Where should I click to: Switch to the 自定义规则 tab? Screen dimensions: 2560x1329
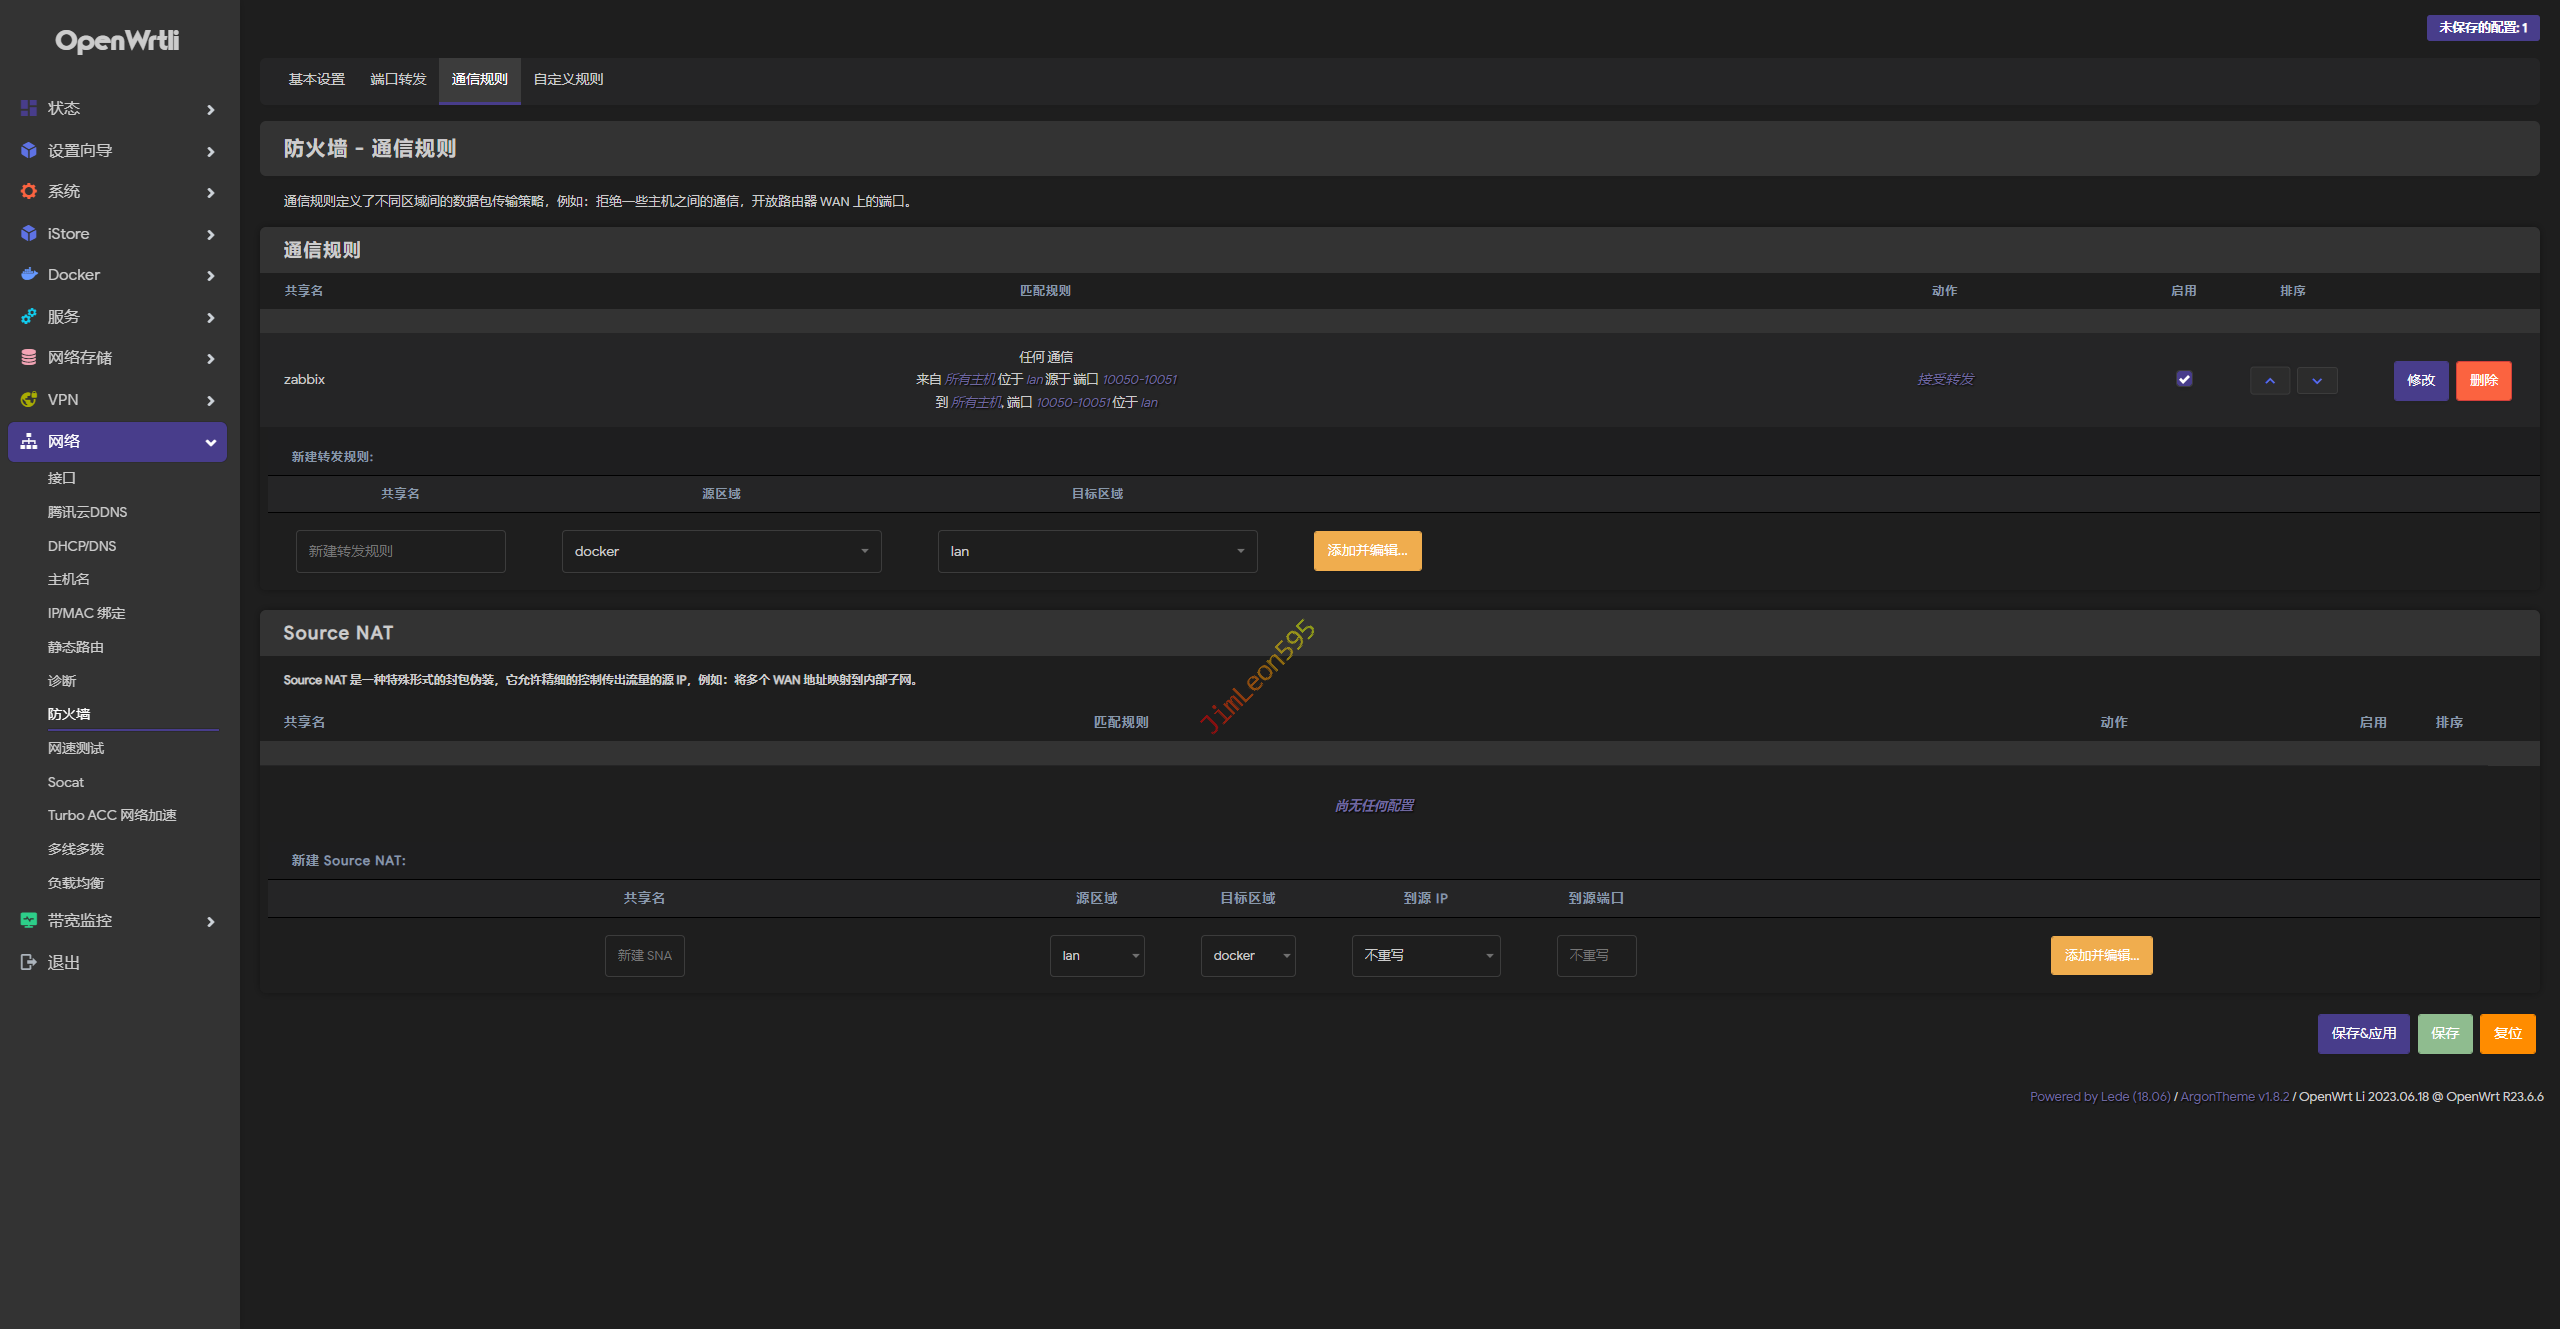click(568, 79)
